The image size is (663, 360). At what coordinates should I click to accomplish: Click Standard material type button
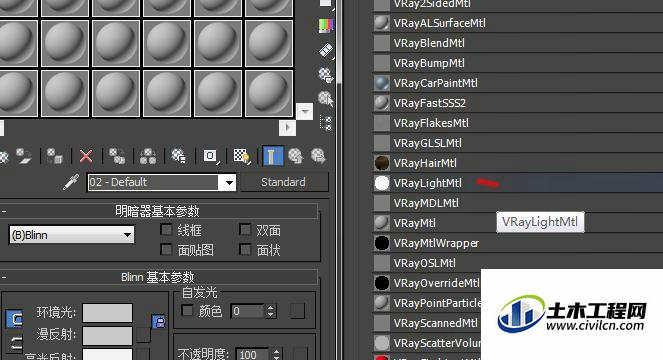point(283,182)
